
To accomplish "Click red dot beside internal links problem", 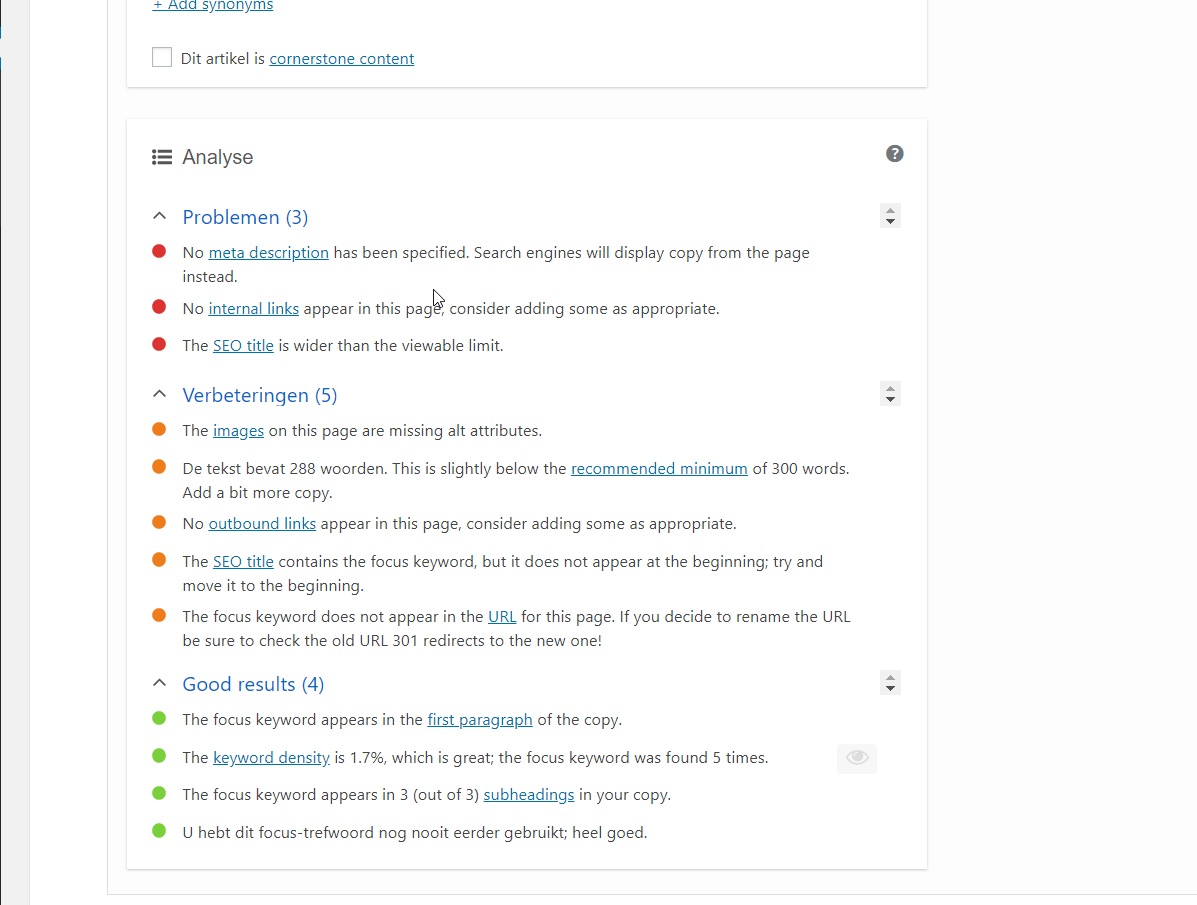I will click(x=159, y=307).
